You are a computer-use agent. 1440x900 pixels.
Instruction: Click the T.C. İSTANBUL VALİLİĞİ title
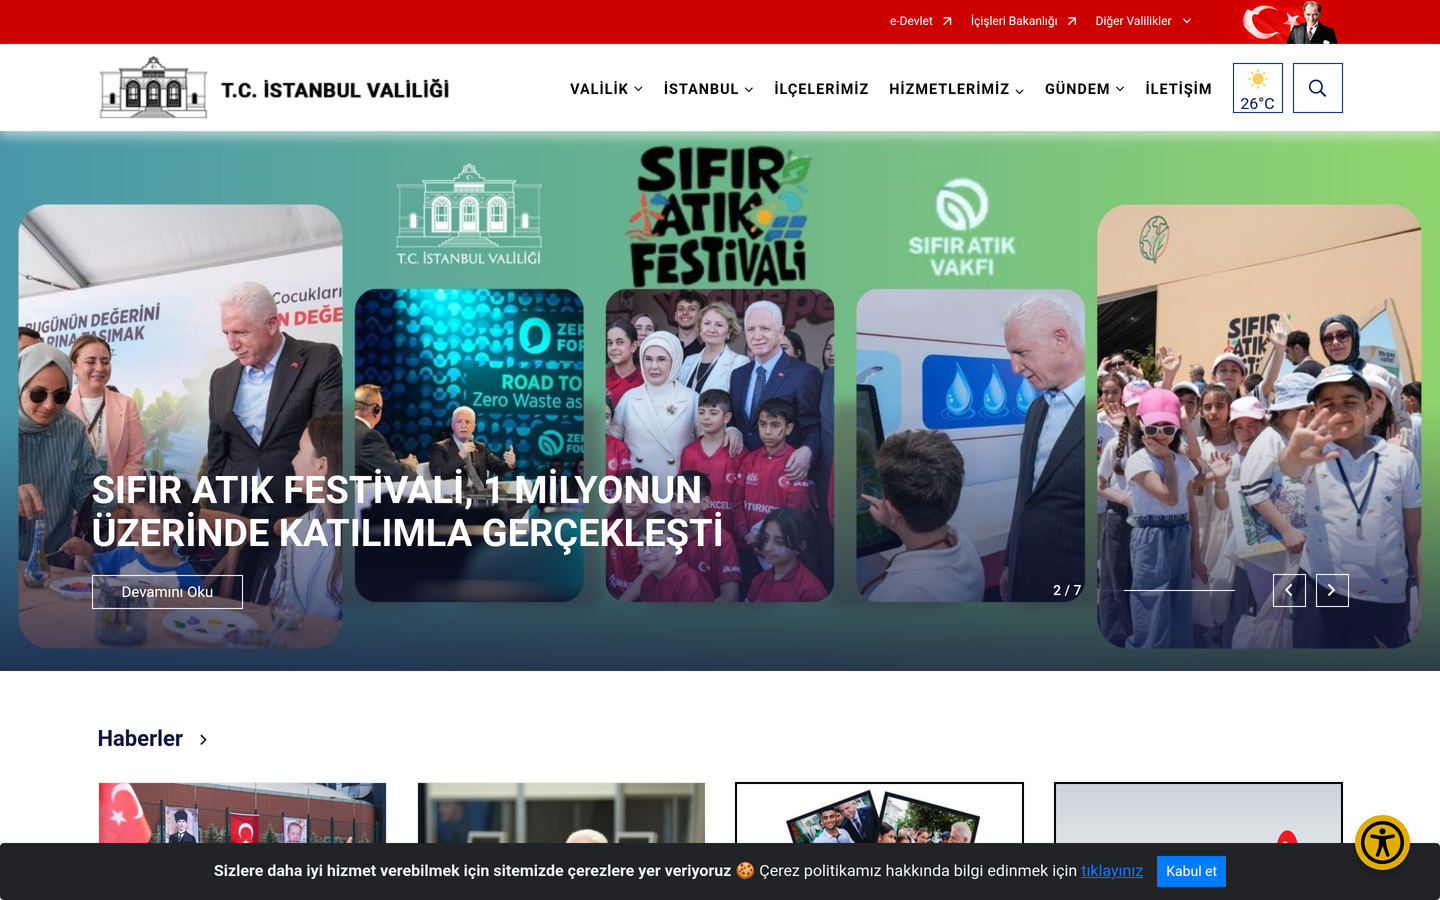pyautogui.click(x=335, y=90)
